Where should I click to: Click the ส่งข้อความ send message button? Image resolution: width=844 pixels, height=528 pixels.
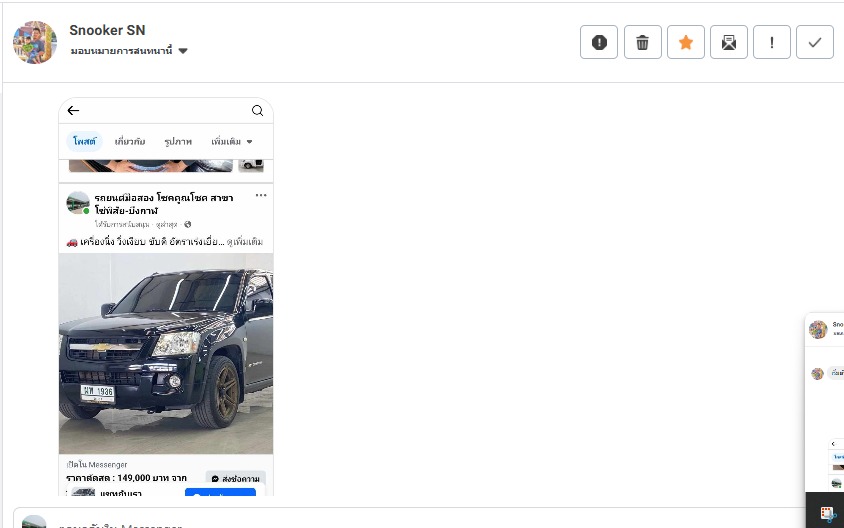pyautogui.click(x=236, y=478)
